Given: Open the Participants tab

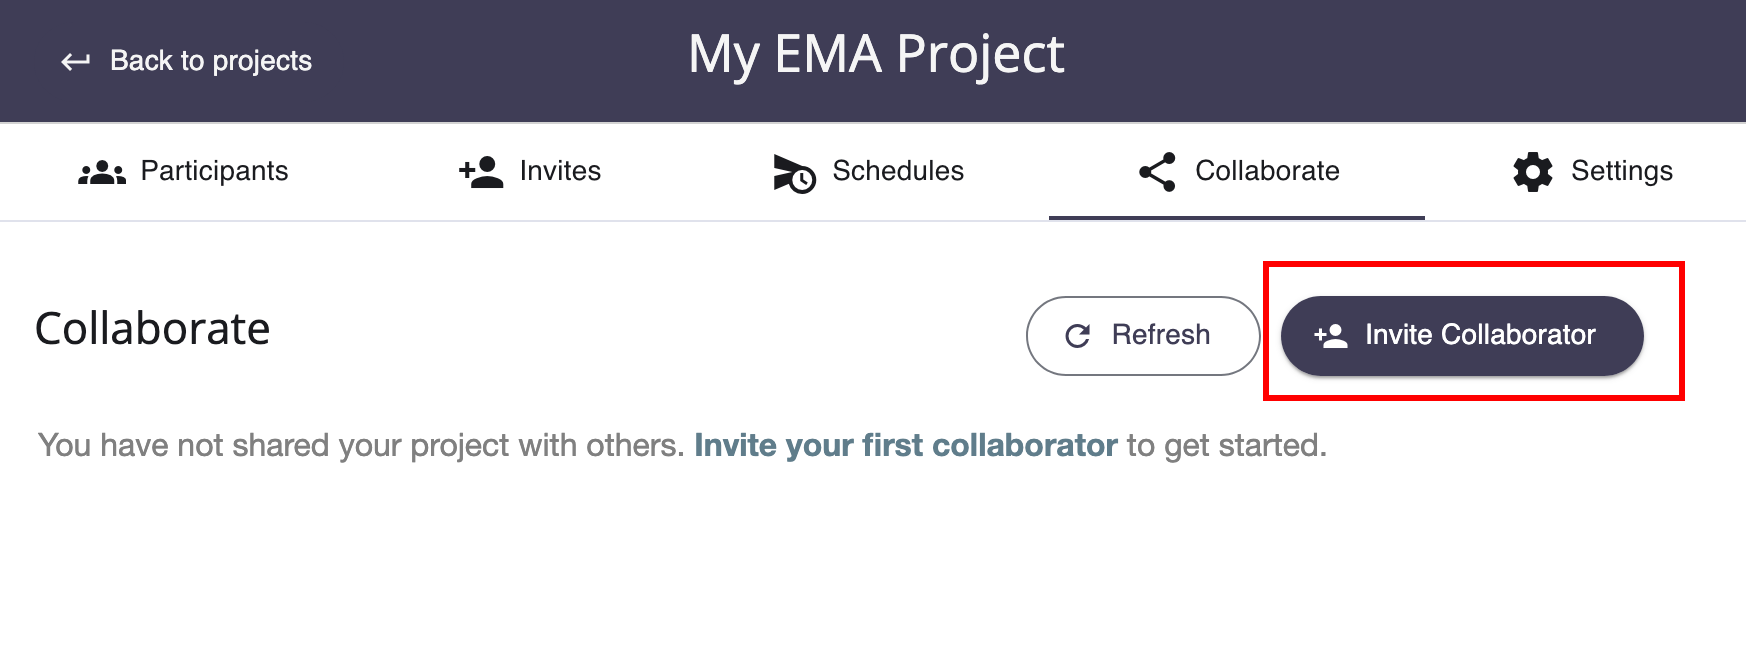Looking at the screenshot, I should pos(184,171).
